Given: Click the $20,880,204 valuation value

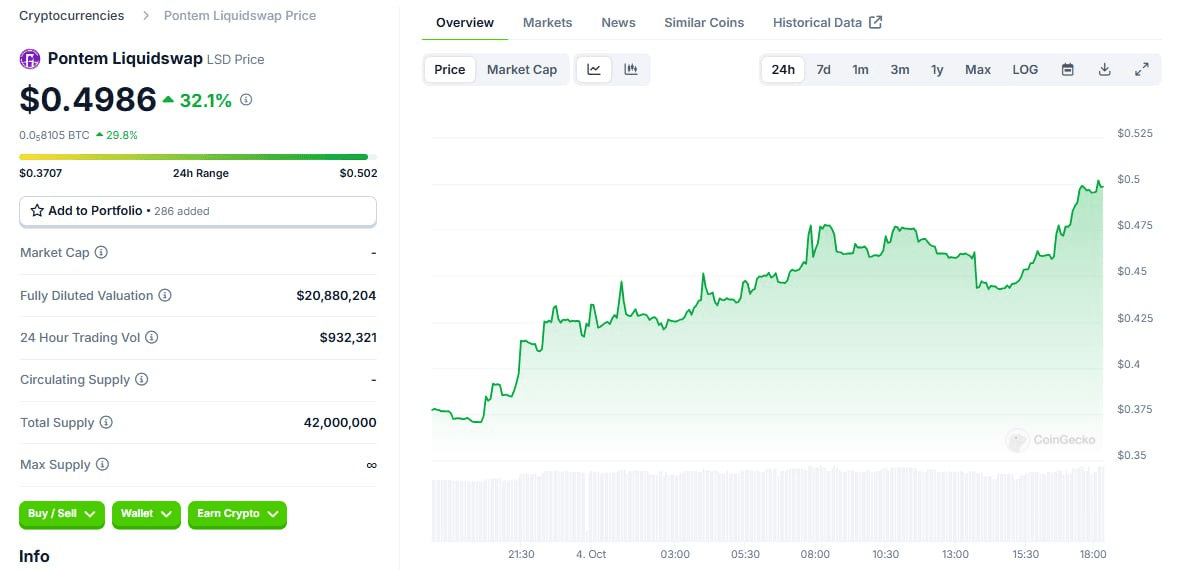Looking at the screenshot, I should point(336,295).
